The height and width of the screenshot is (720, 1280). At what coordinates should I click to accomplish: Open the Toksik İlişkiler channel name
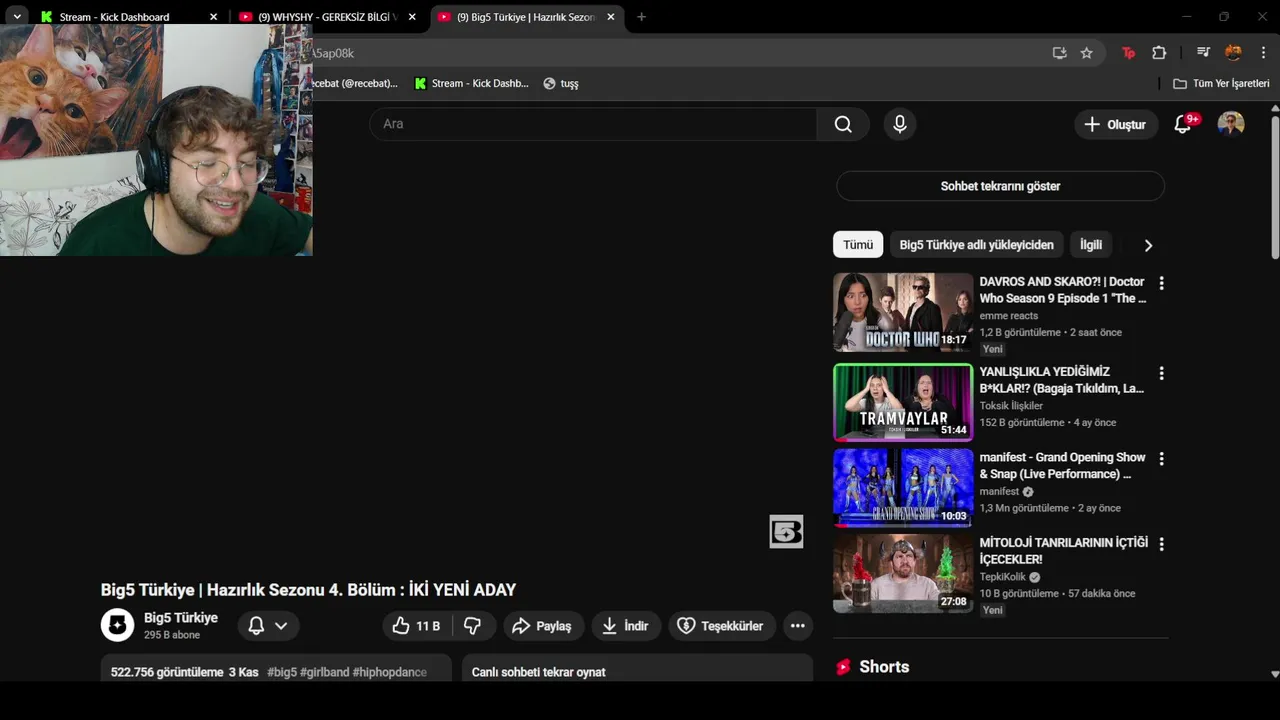[x=1011, y=406]
